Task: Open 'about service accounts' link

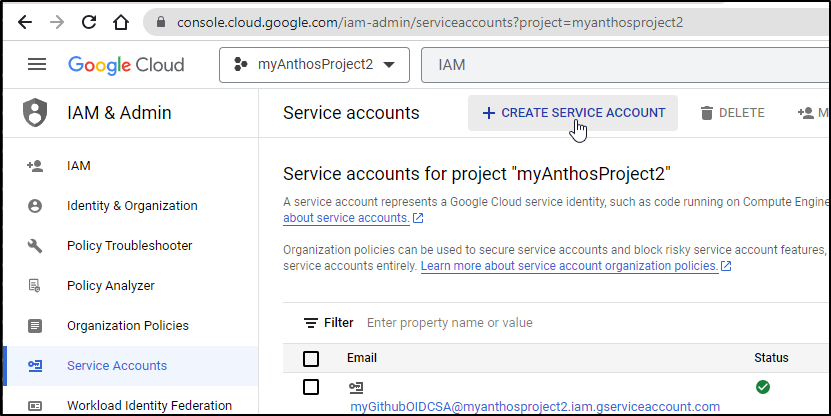Action: (346, 218)
